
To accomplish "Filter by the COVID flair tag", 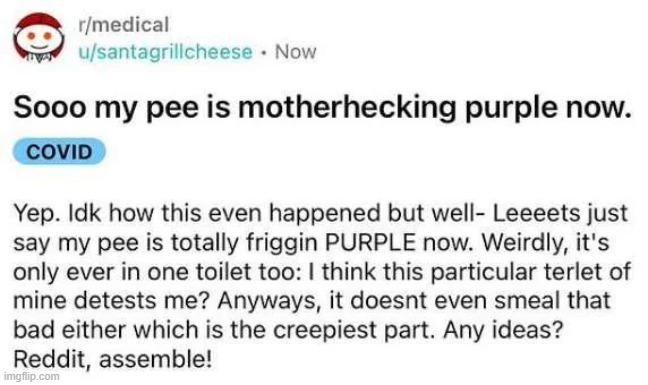I will (x=59, y=152).
